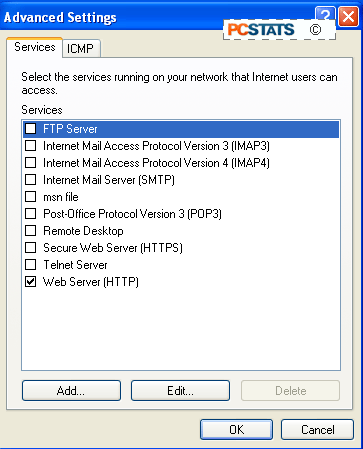Open the Add service dialog

pos(71,391)
